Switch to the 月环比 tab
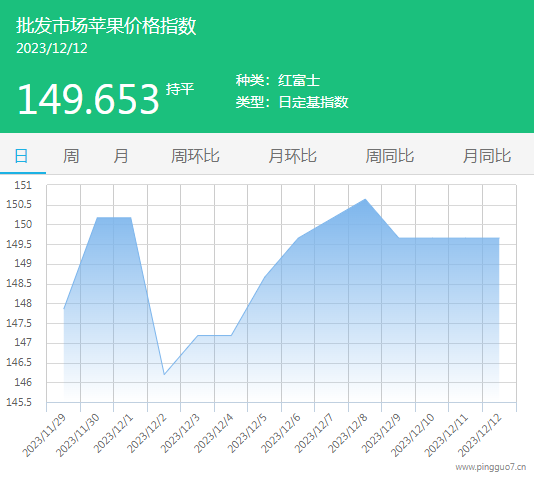 tap(293, 156)
